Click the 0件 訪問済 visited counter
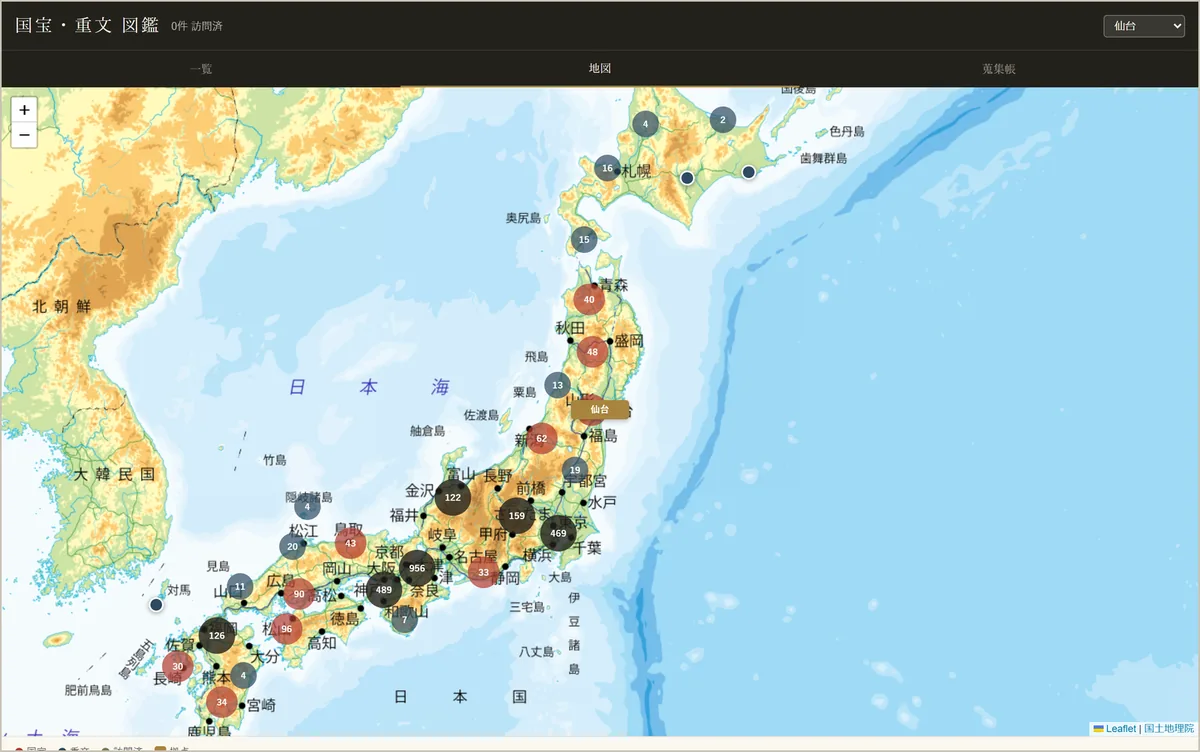The image size is (1200, 752). click(197, 26)
